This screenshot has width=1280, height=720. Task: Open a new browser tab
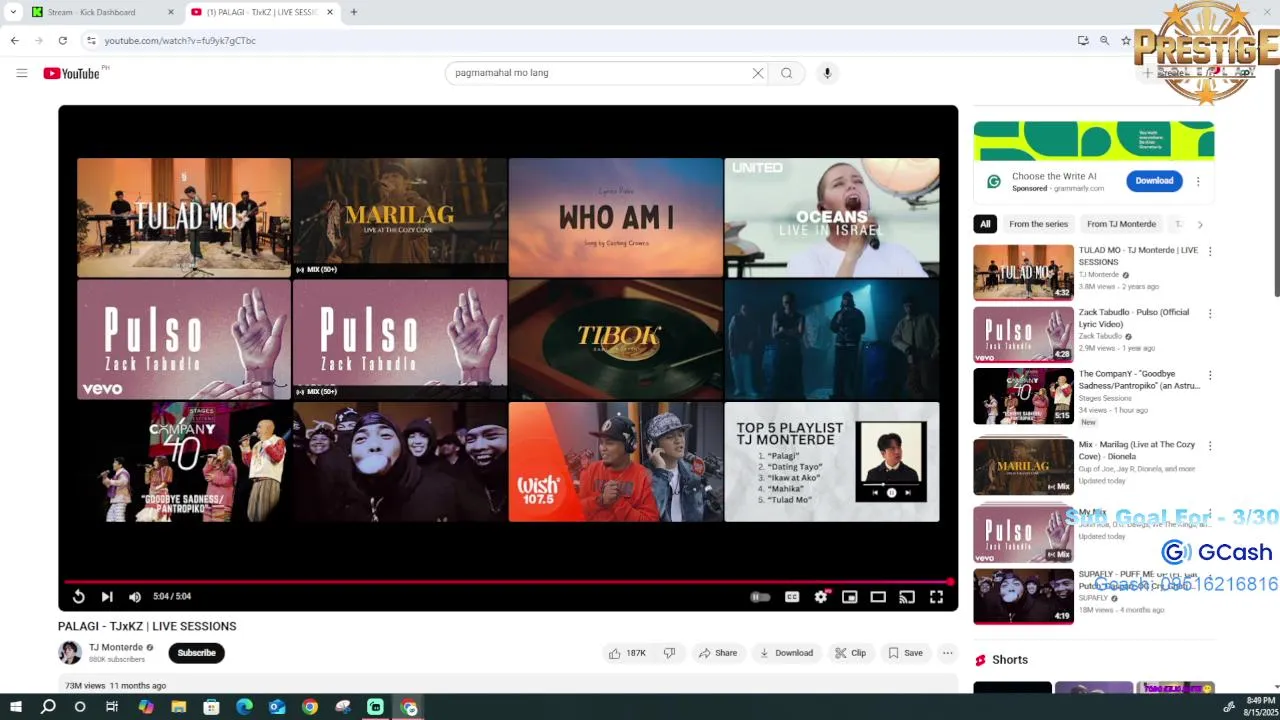(353, 12)
